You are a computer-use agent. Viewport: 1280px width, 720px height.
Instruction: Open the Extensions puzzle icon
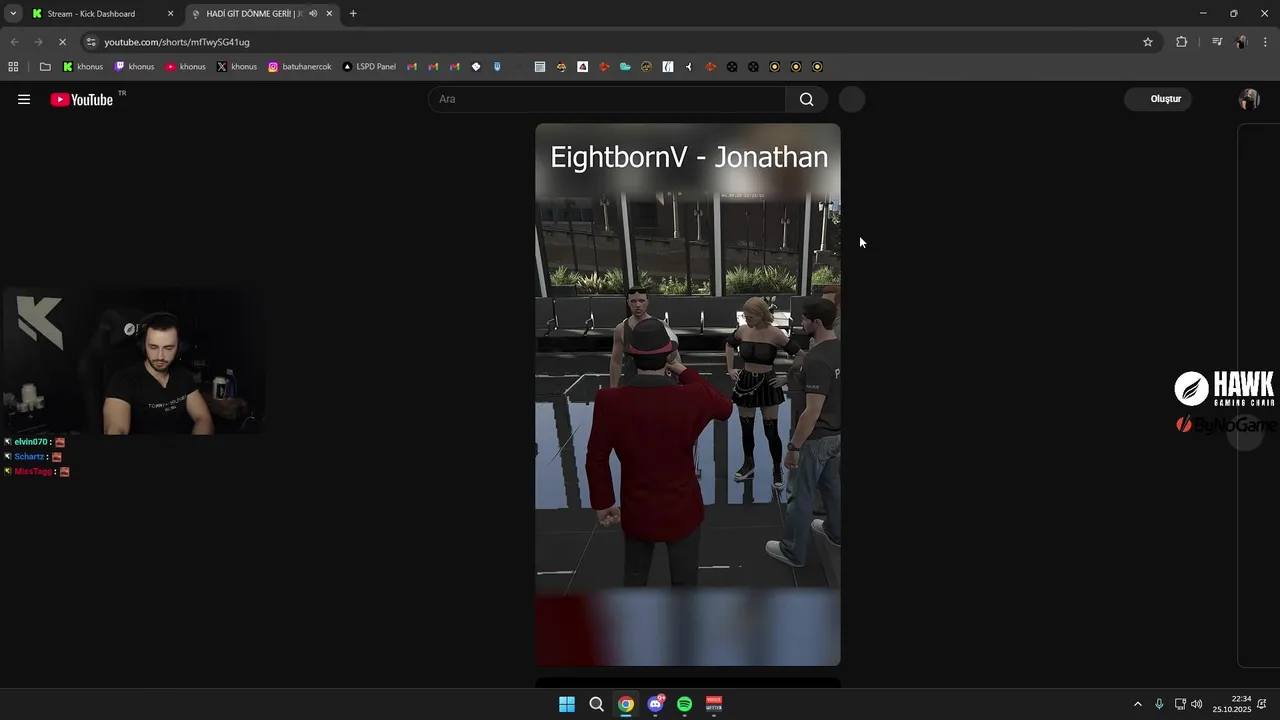pos(1181,42)
